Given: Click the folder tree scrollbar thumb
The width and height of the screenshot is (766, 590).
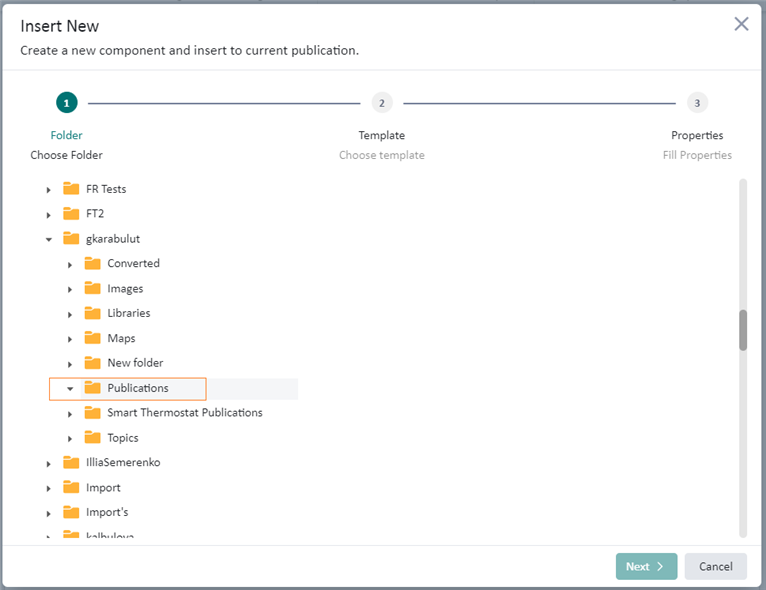Looking at the screenshot, I should point(743,330).
